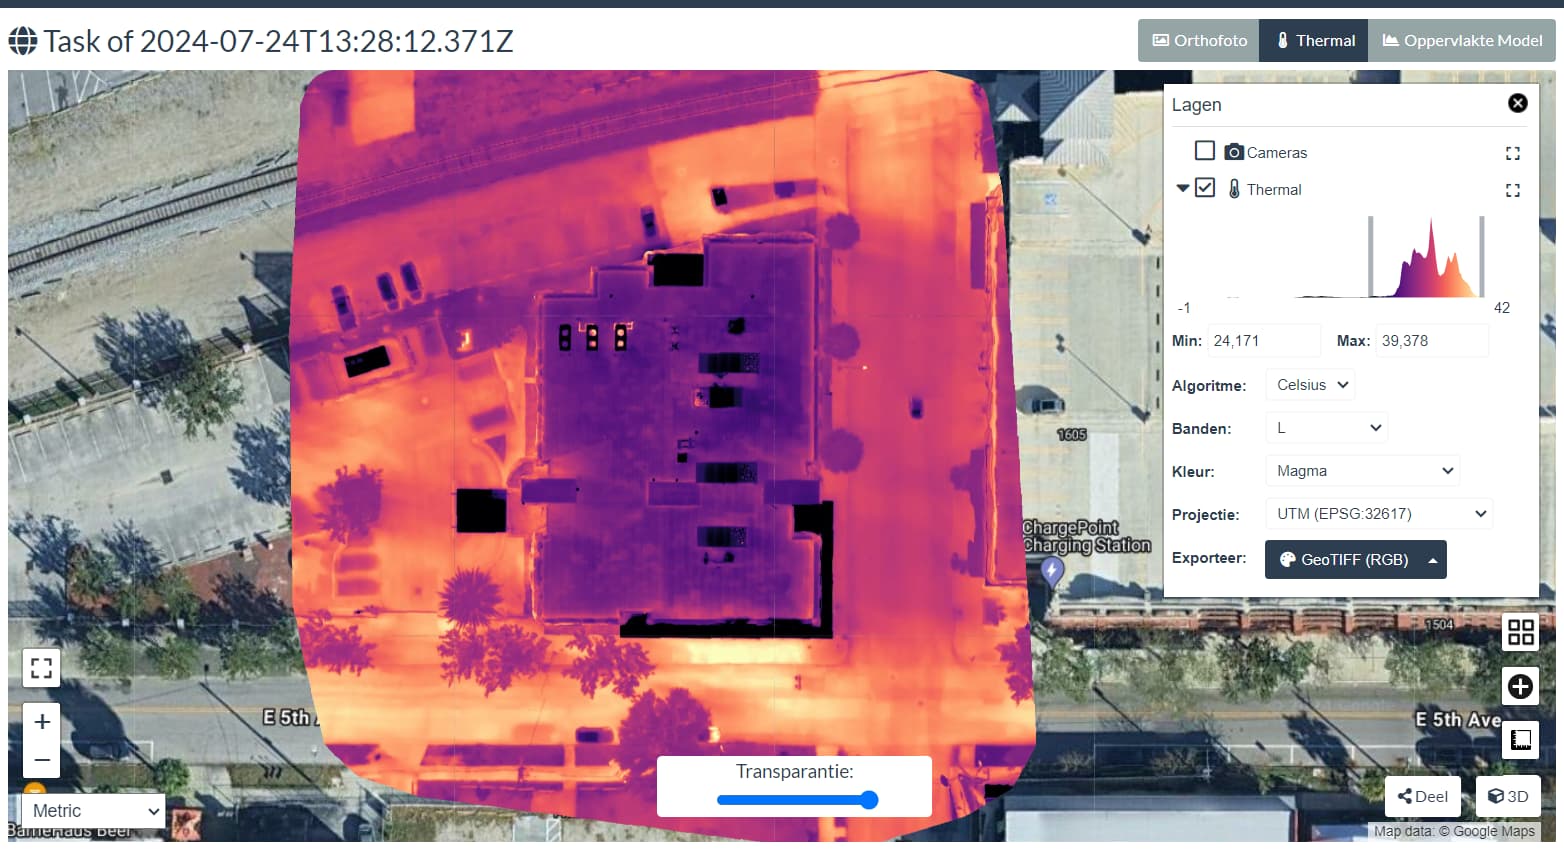Zoom in on the map
The height and width of the screenshot is (852, 1564).
tap(42, 722)
